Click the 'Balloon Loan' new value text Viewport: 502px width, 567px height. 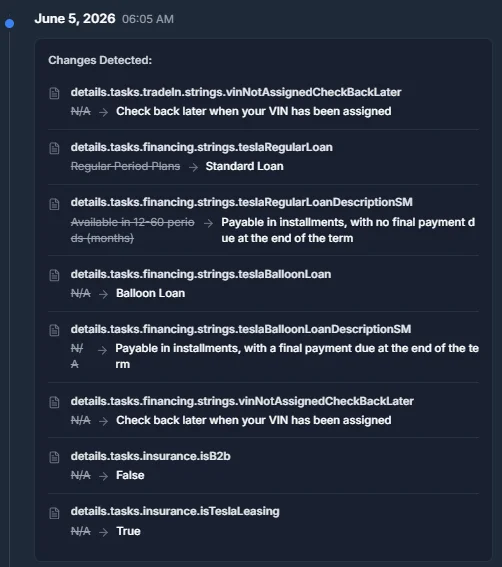150,293
